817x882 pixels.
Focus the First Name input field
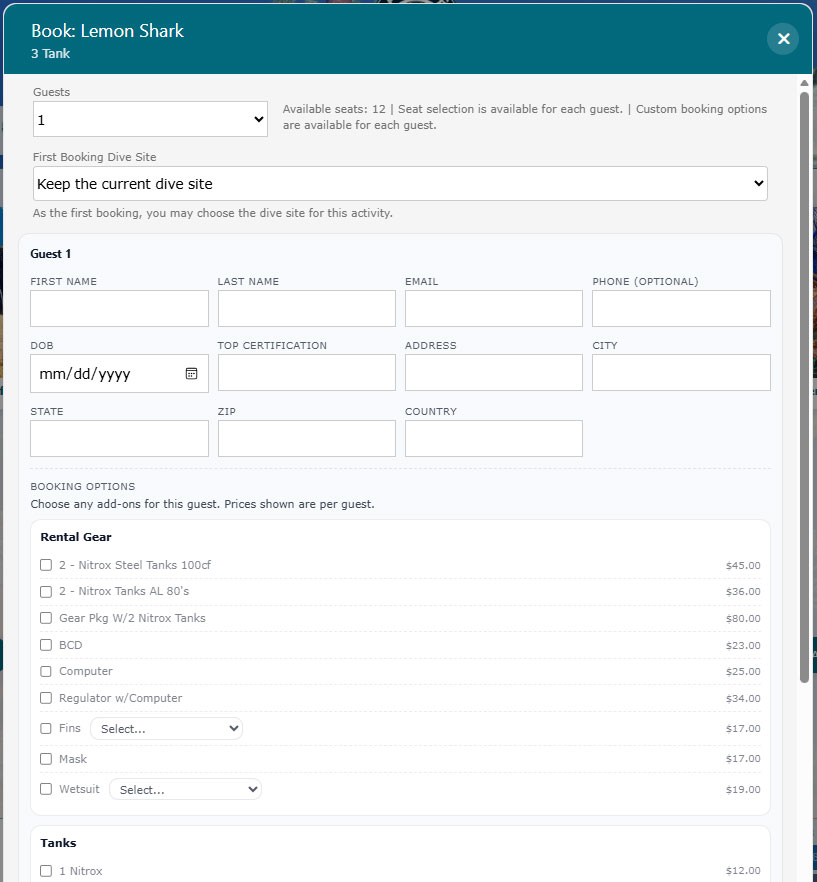[x=119, y=308]
